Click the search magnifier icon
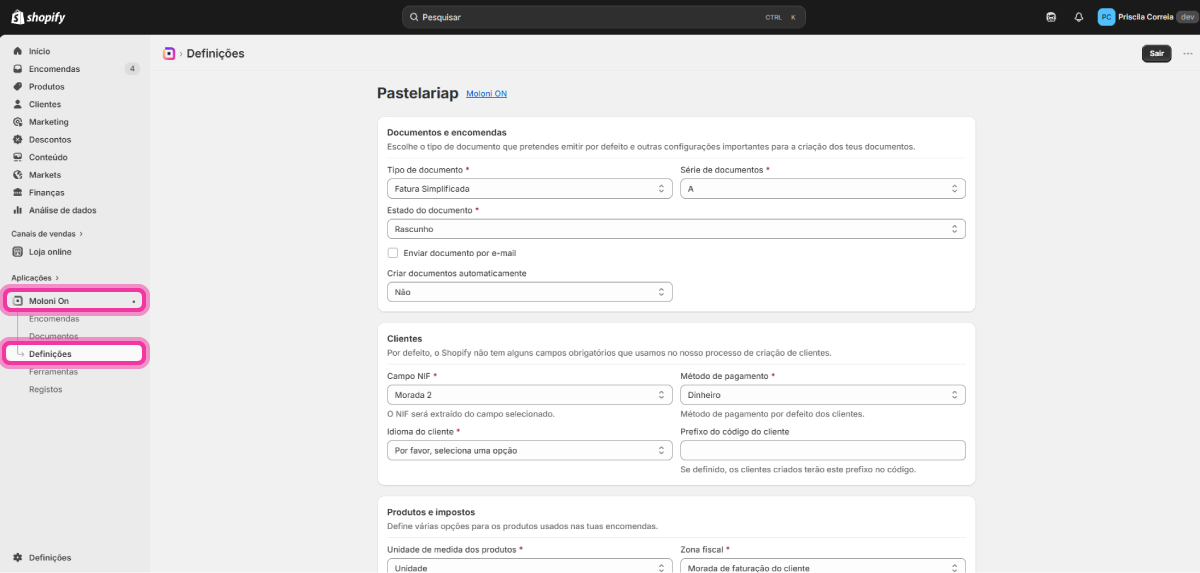The width and height of the screenshot is (1200, 573). pyautogui.click(x=414, y=17)
